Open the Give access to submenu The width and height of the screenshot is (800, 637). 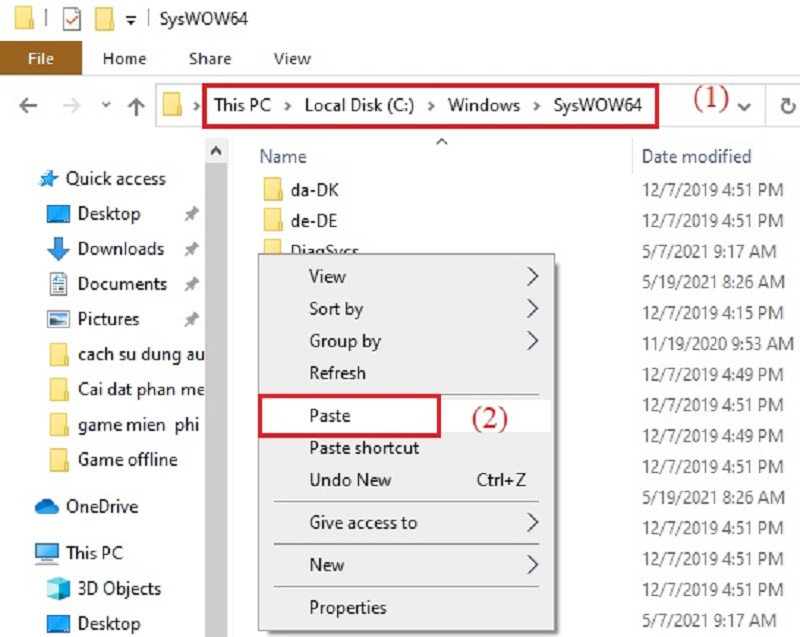[x=406, y=523]
